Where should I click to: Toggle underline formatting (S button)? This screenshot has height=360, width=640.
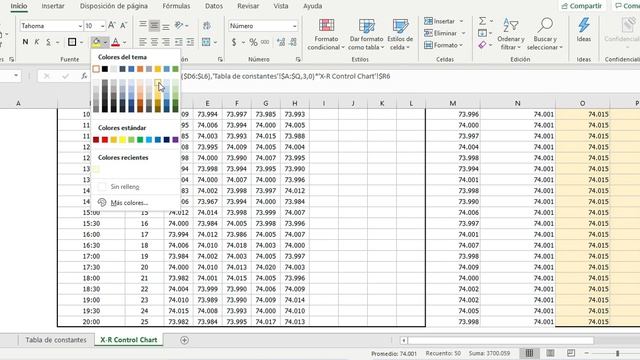(x=48, y=42)
